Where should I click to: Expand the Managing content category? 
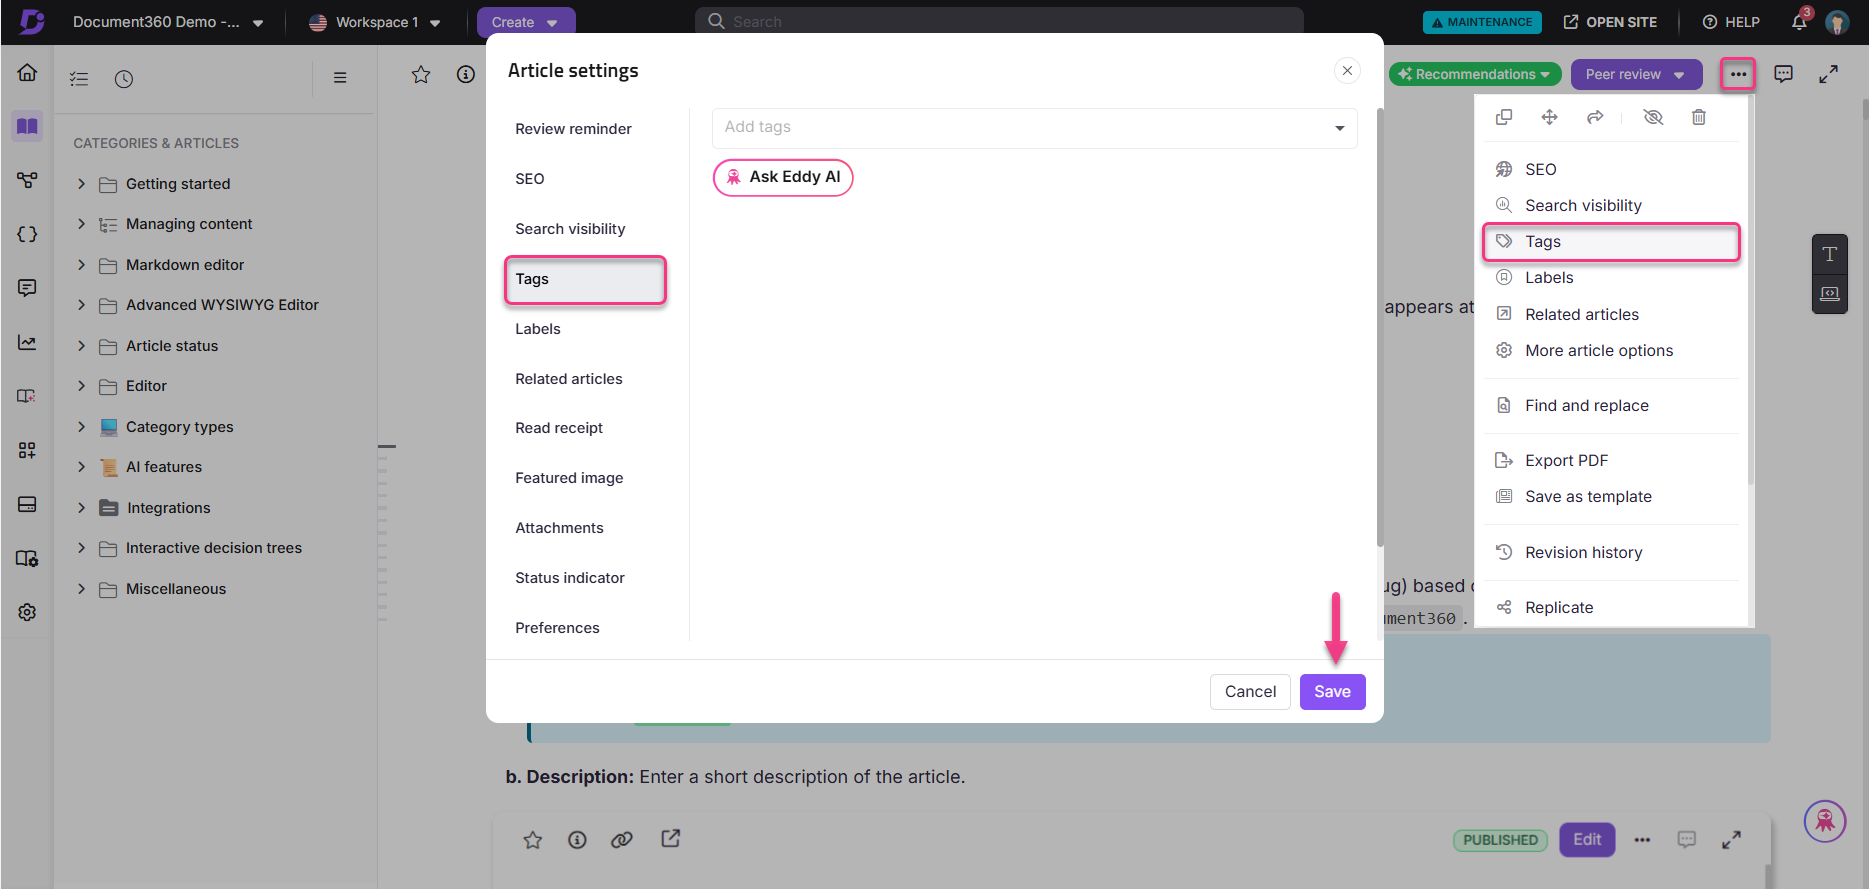(82, 224)
